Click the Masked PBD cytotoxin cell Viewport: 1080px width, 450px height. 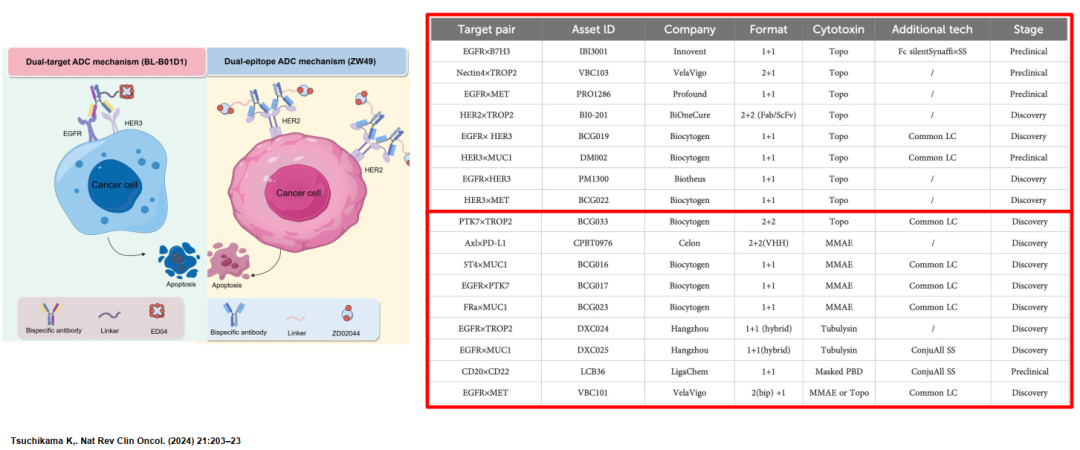[x=838, y=371]
